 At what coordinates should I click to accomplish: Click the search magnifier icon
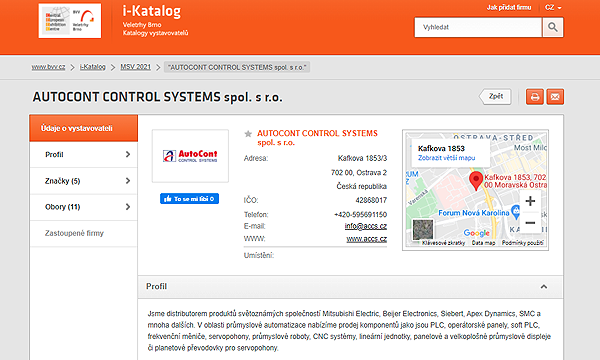553,27
